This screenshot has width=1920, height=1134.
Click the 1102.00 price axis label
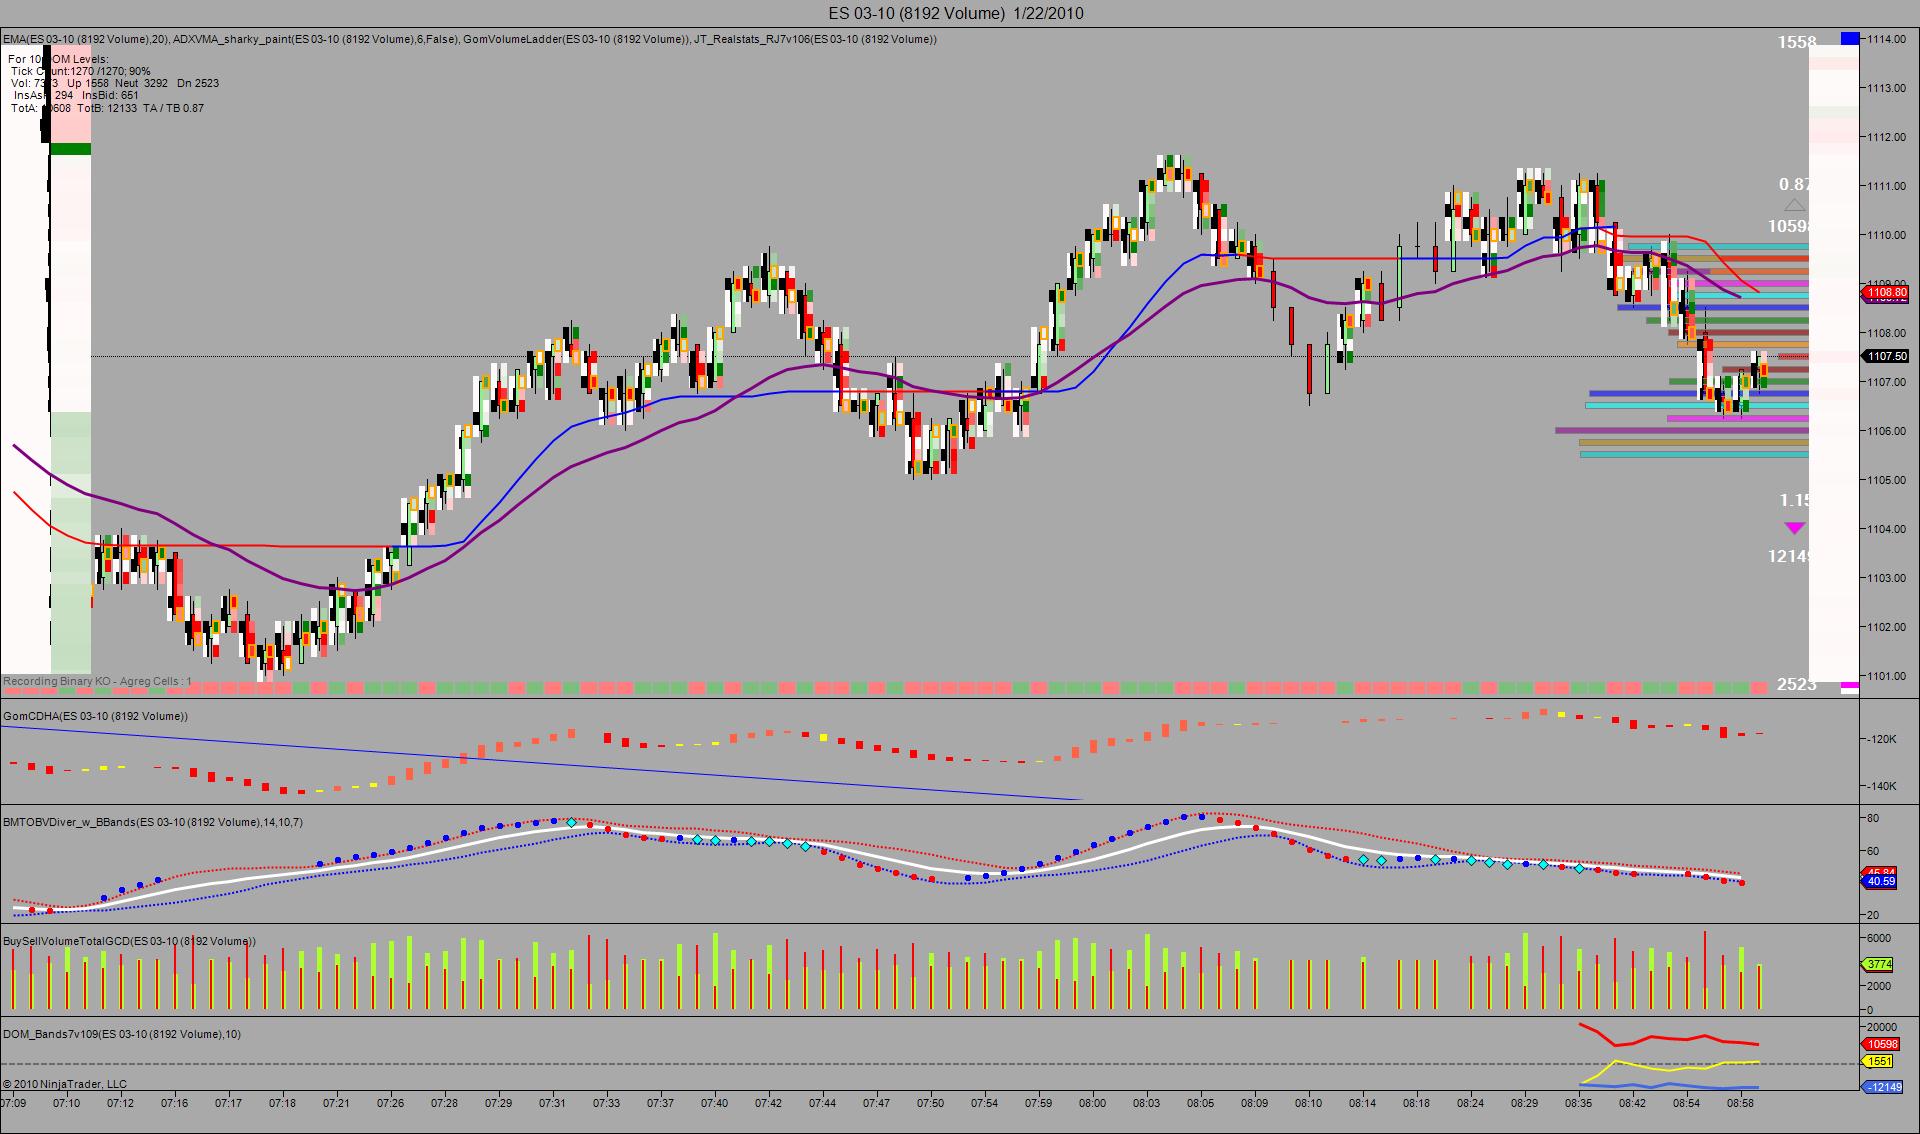click(1886, 627)
